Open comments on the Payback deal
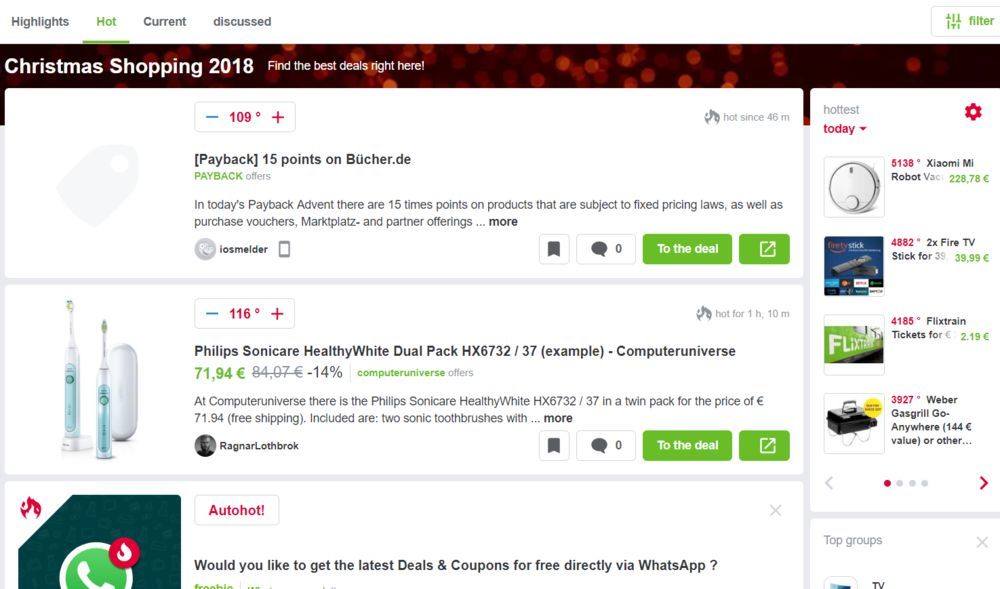 606,249
